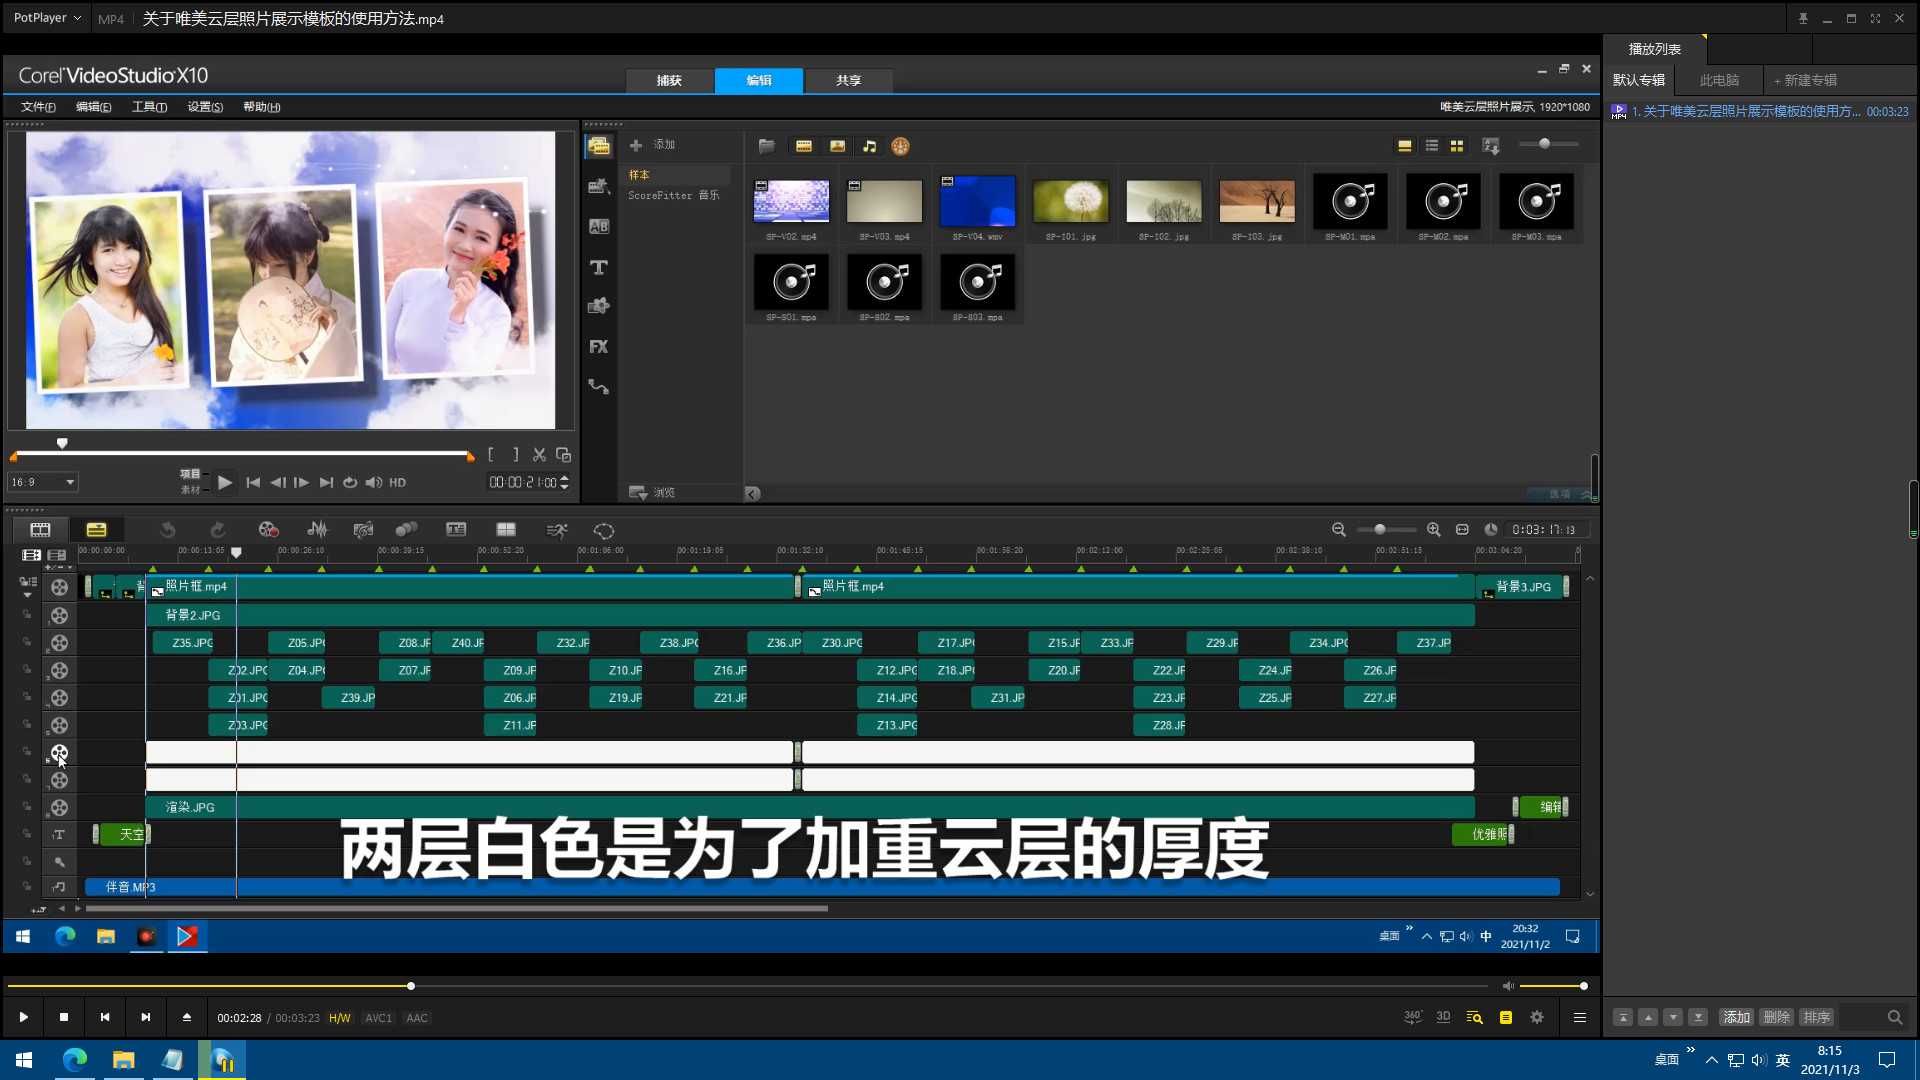Viewport: 1920px width, 1080px height.
Task: Click 新建专辑 in PotPlayer playlist
Action: (1805, 80)
